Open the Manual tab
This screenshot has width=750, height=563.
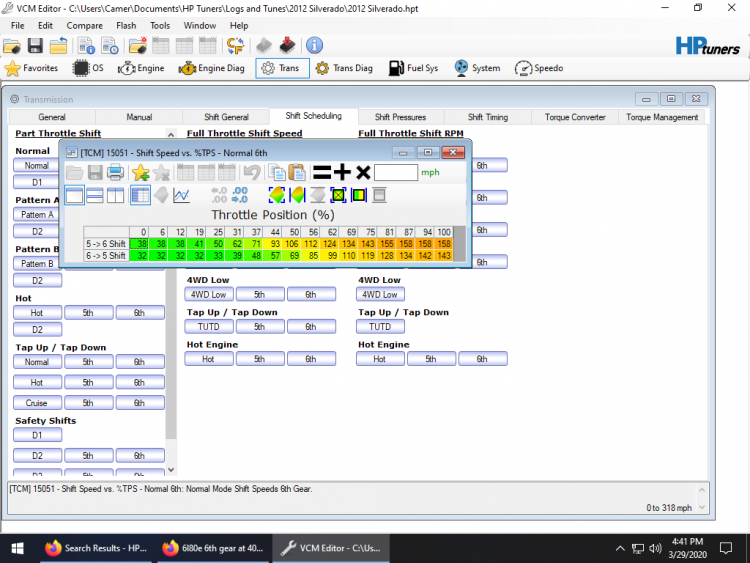tap(139, 117)
